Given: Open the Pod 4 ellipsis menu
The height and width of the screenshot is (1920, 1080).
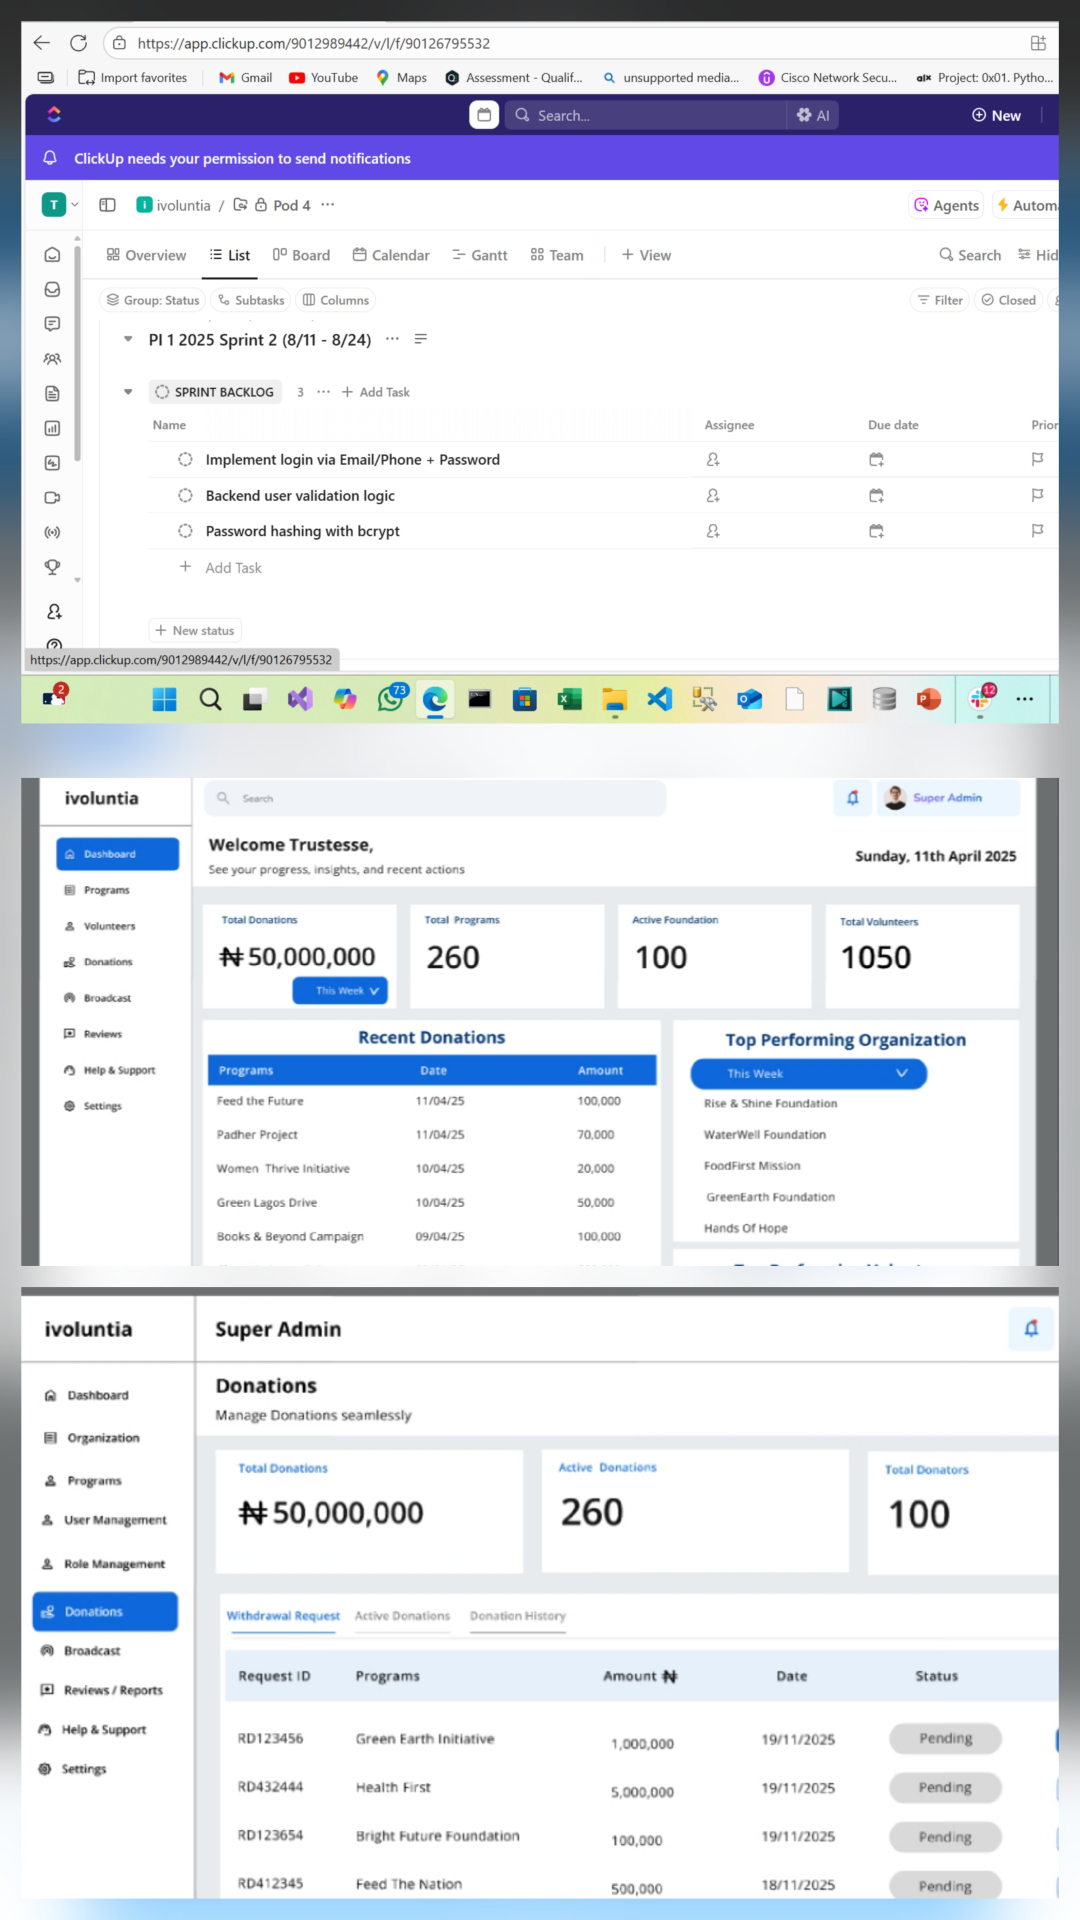Looking at the screenshot, I should click(327, 205).
